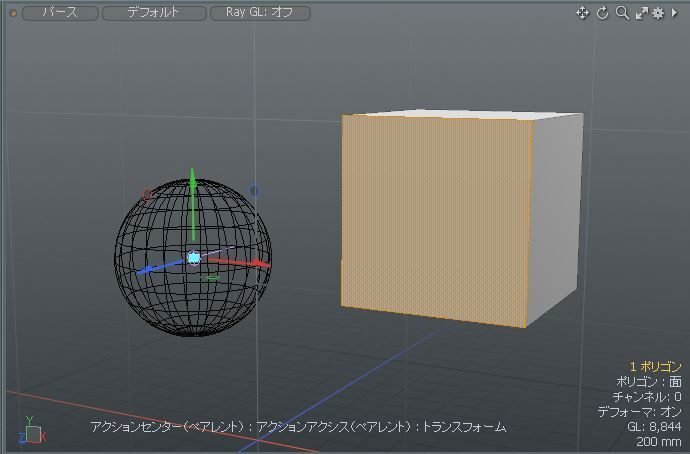The image size is (690, 454).
Task: Click the red X-axis move handle
Action: point(240,263)
